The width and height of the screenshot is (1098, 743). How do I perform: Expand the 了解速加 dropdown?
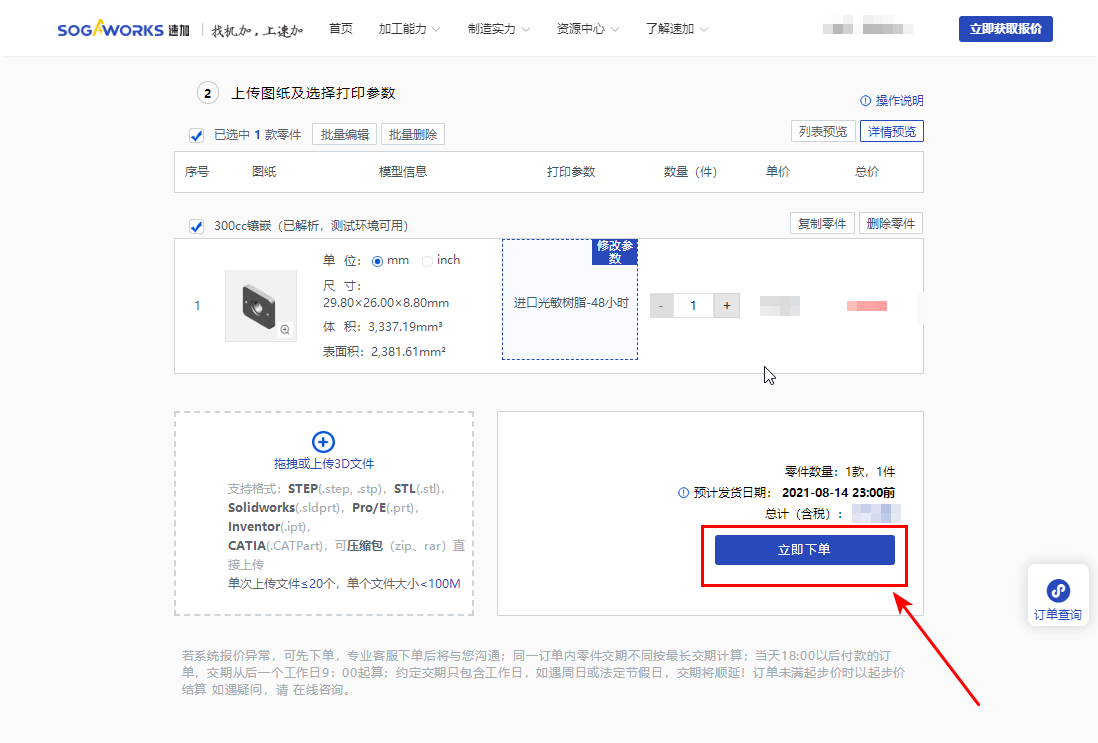[x=668, y=28]
